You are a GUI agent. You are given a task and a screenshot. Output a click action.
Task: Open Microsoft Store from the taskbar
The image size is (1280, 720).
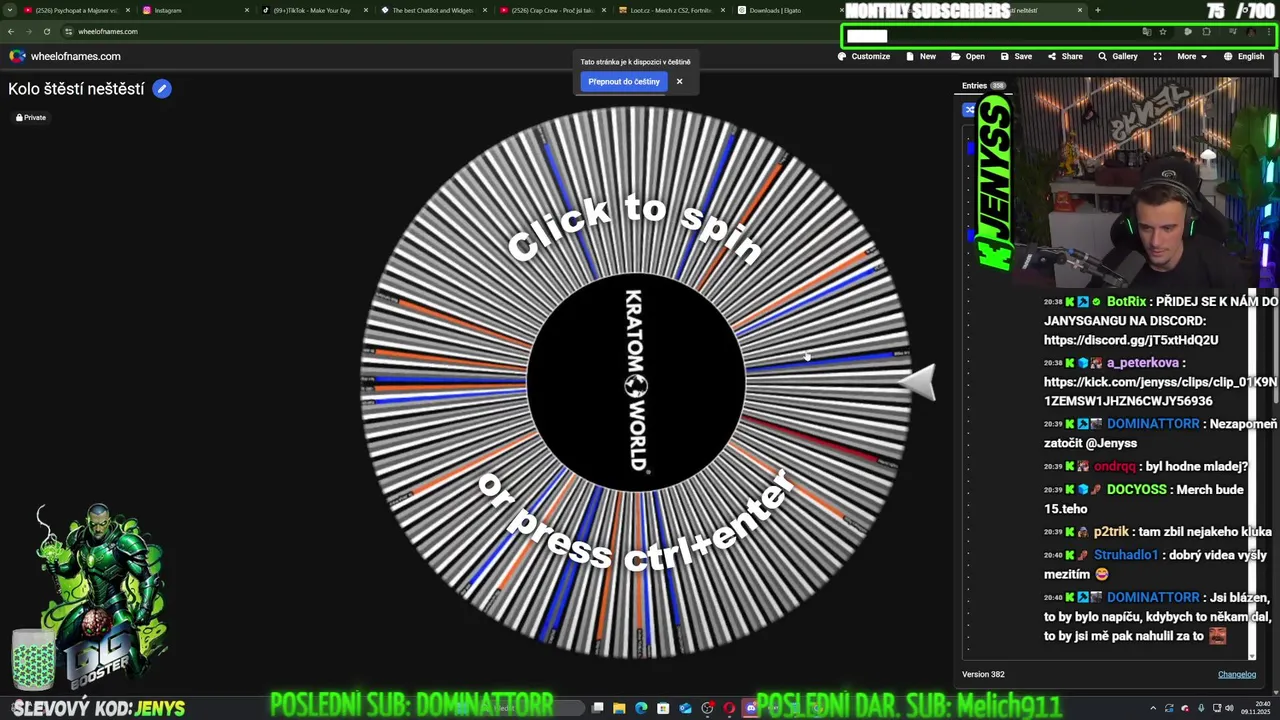(663, 708)
